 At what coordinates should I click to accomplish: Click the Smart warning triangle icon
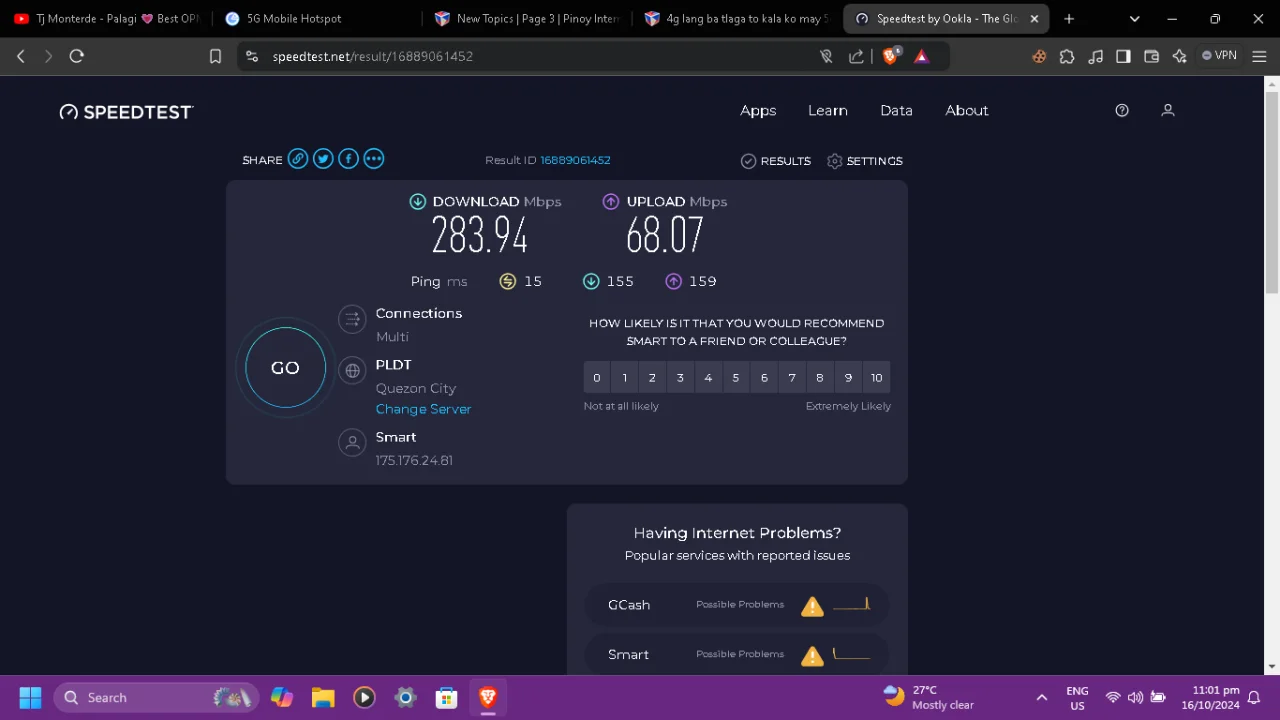(x=812, y=656)
